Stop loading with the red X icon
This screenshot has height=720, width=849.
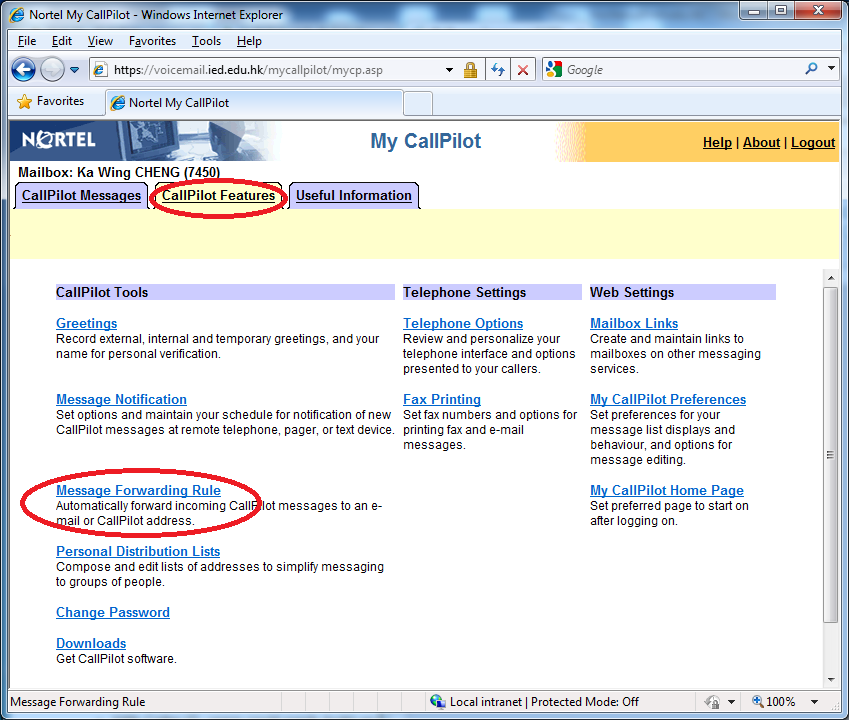click(523, 70)
